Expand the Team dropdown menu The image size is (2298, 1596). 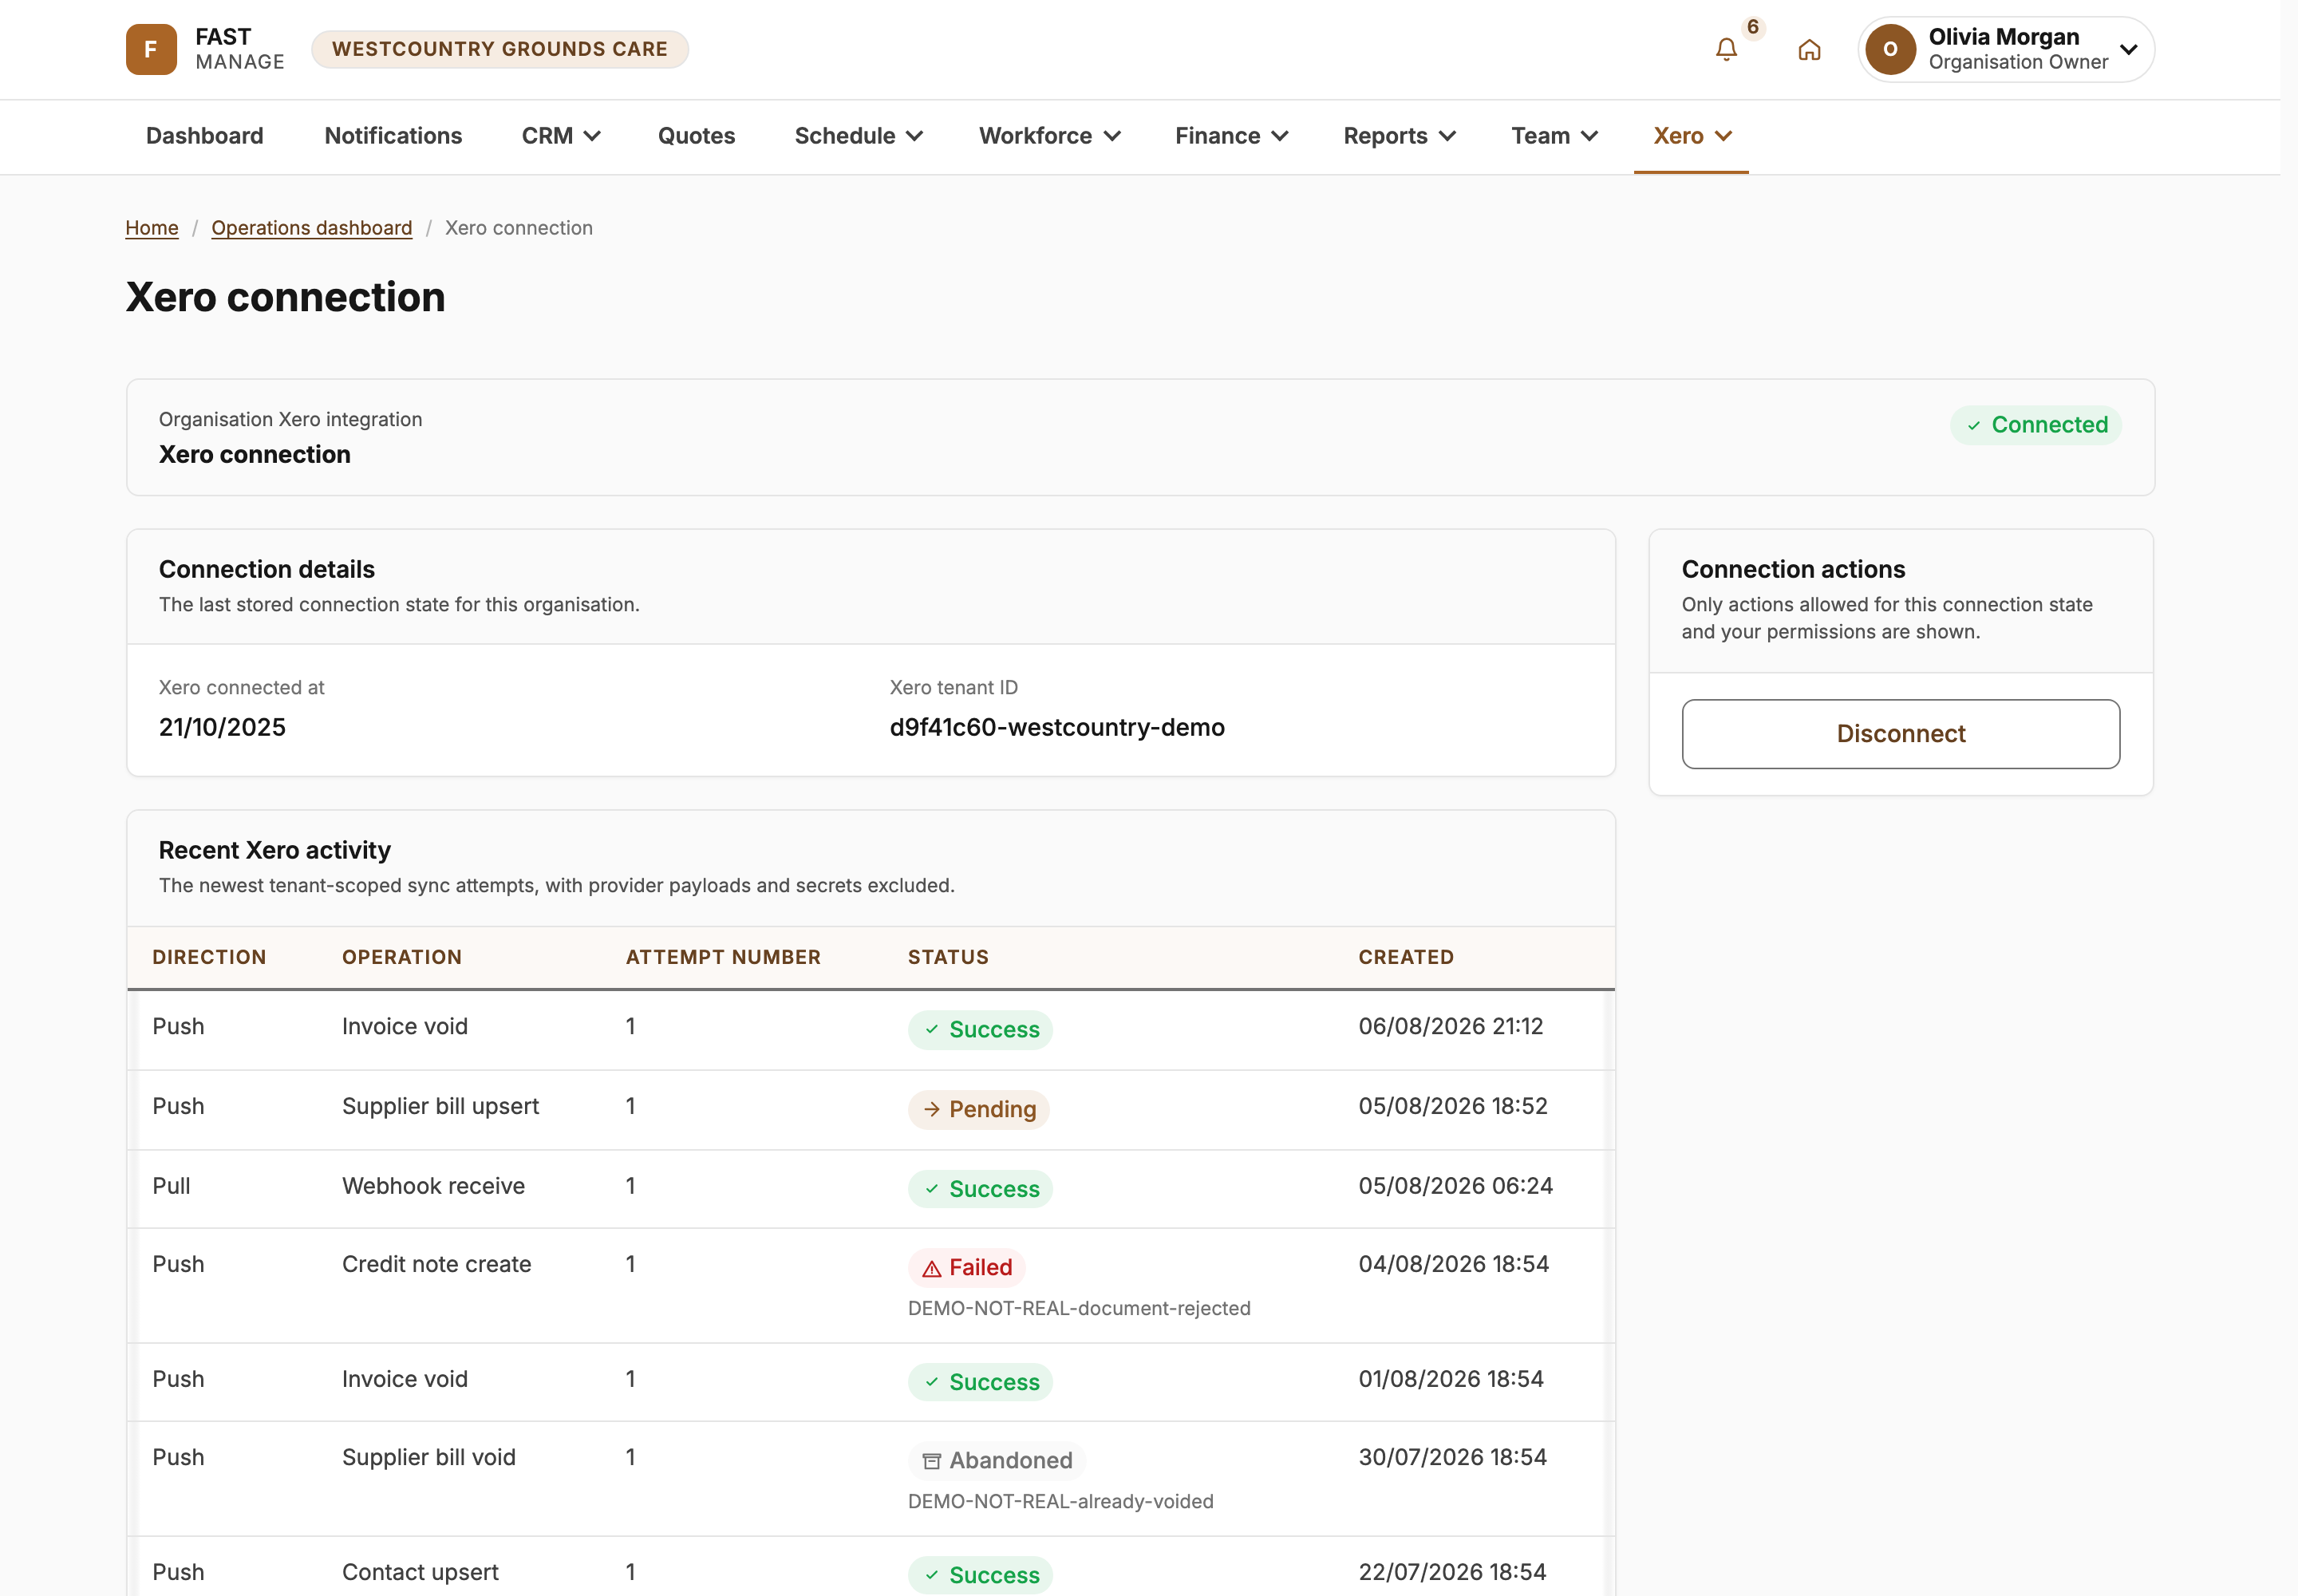coord(1554,136)
